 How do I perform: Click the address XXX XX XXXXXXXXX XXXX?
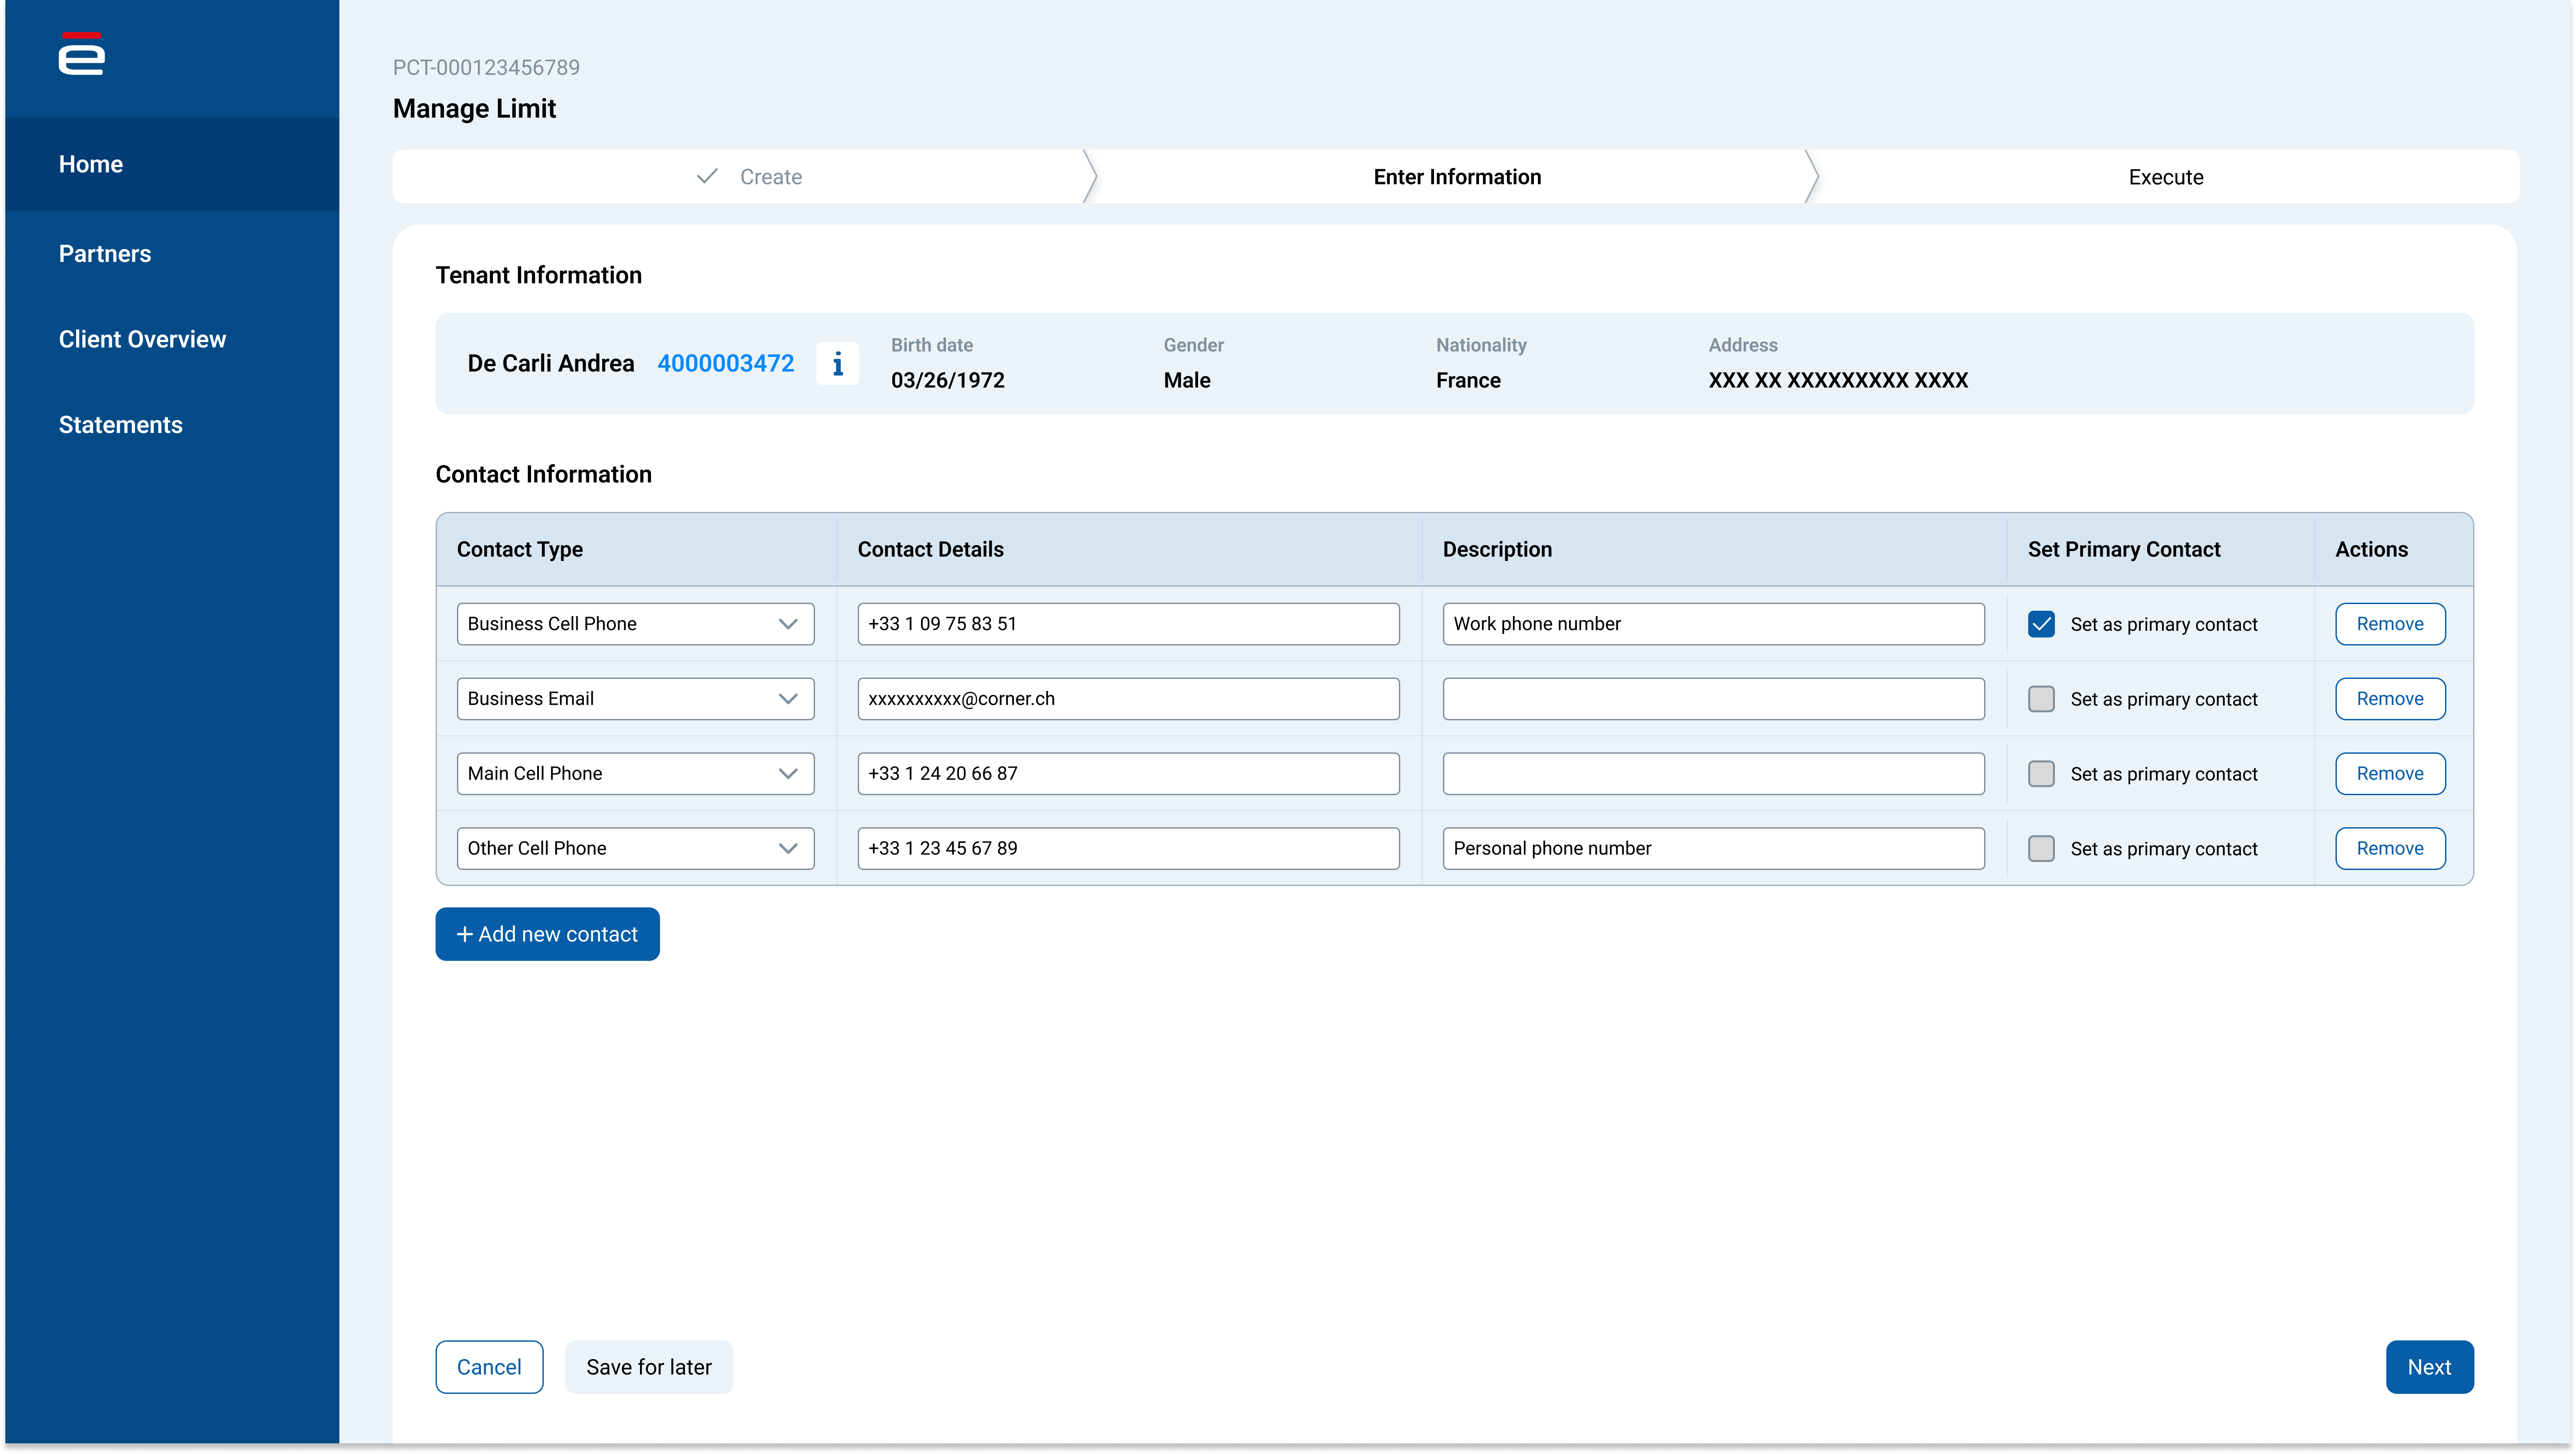[x=1838, y=380]
